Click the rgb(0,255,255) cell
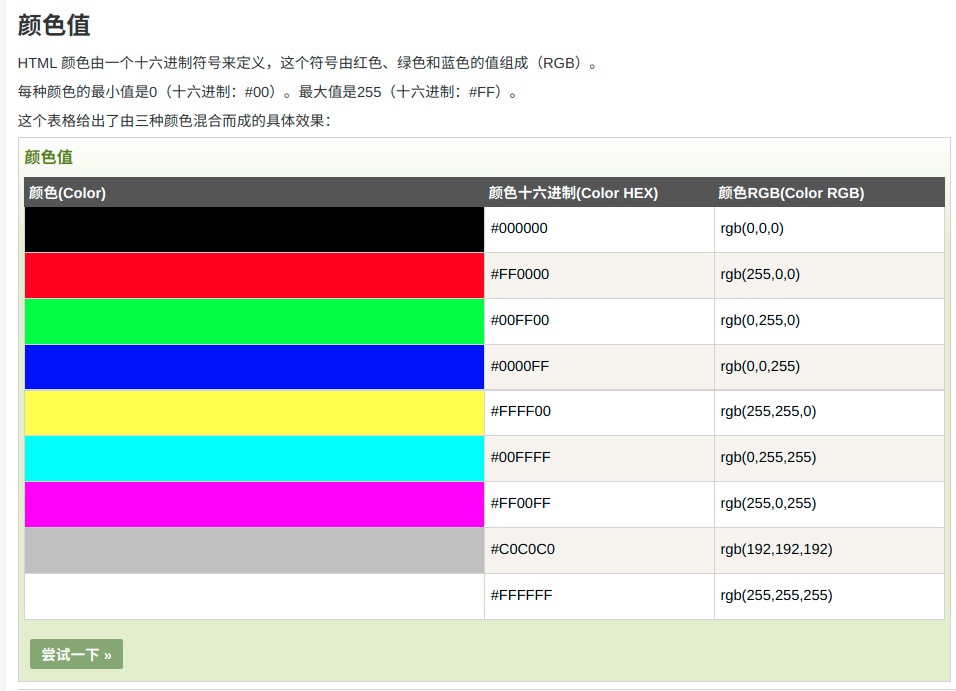 [829, 459]
